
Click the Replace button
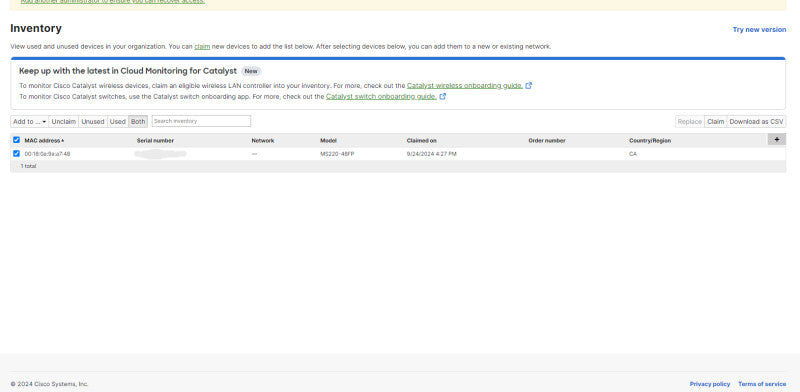(690, 121)
